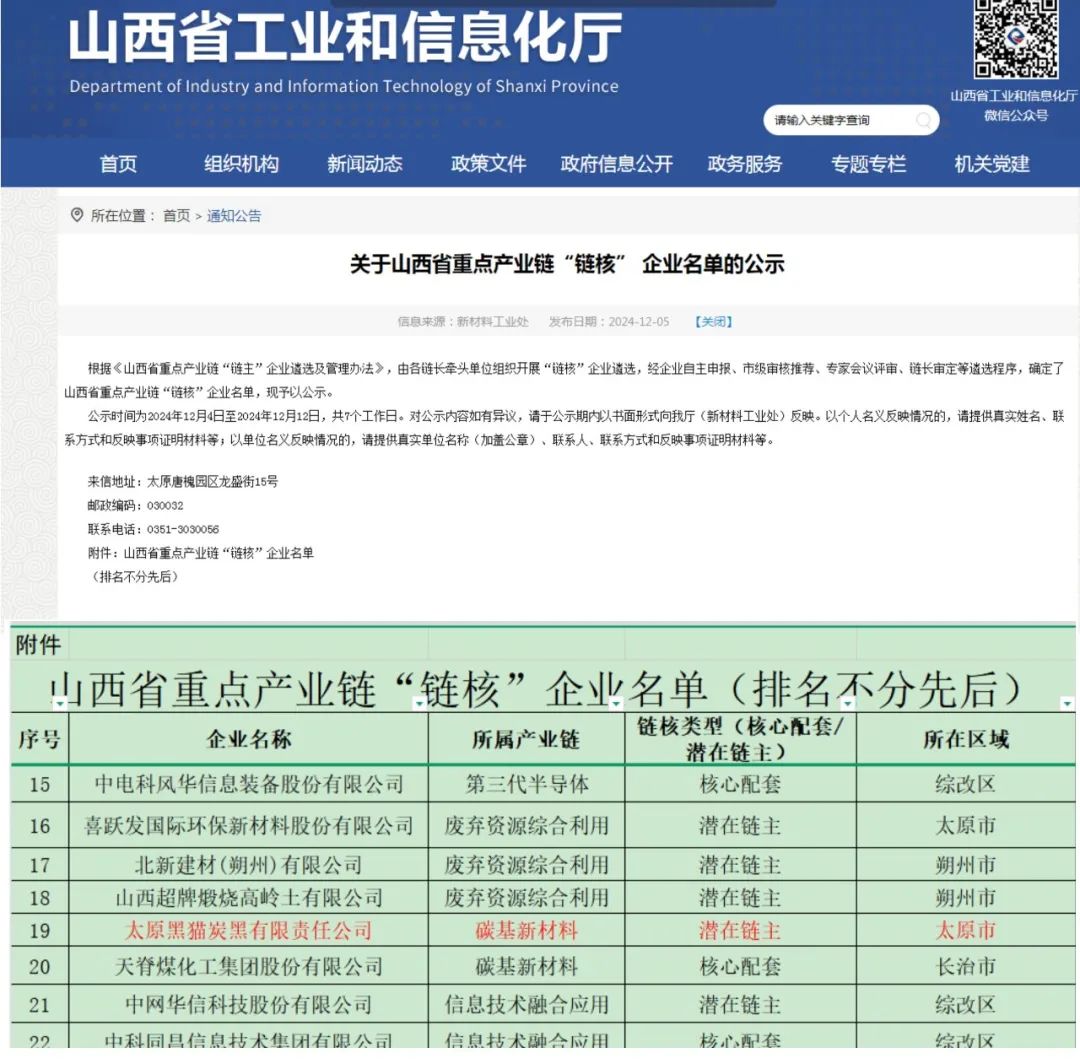This screenshot has height=1064, width=1080.
Task: Click the 通知公告 breadcrumb link
Action: click(x=233, y=215)
